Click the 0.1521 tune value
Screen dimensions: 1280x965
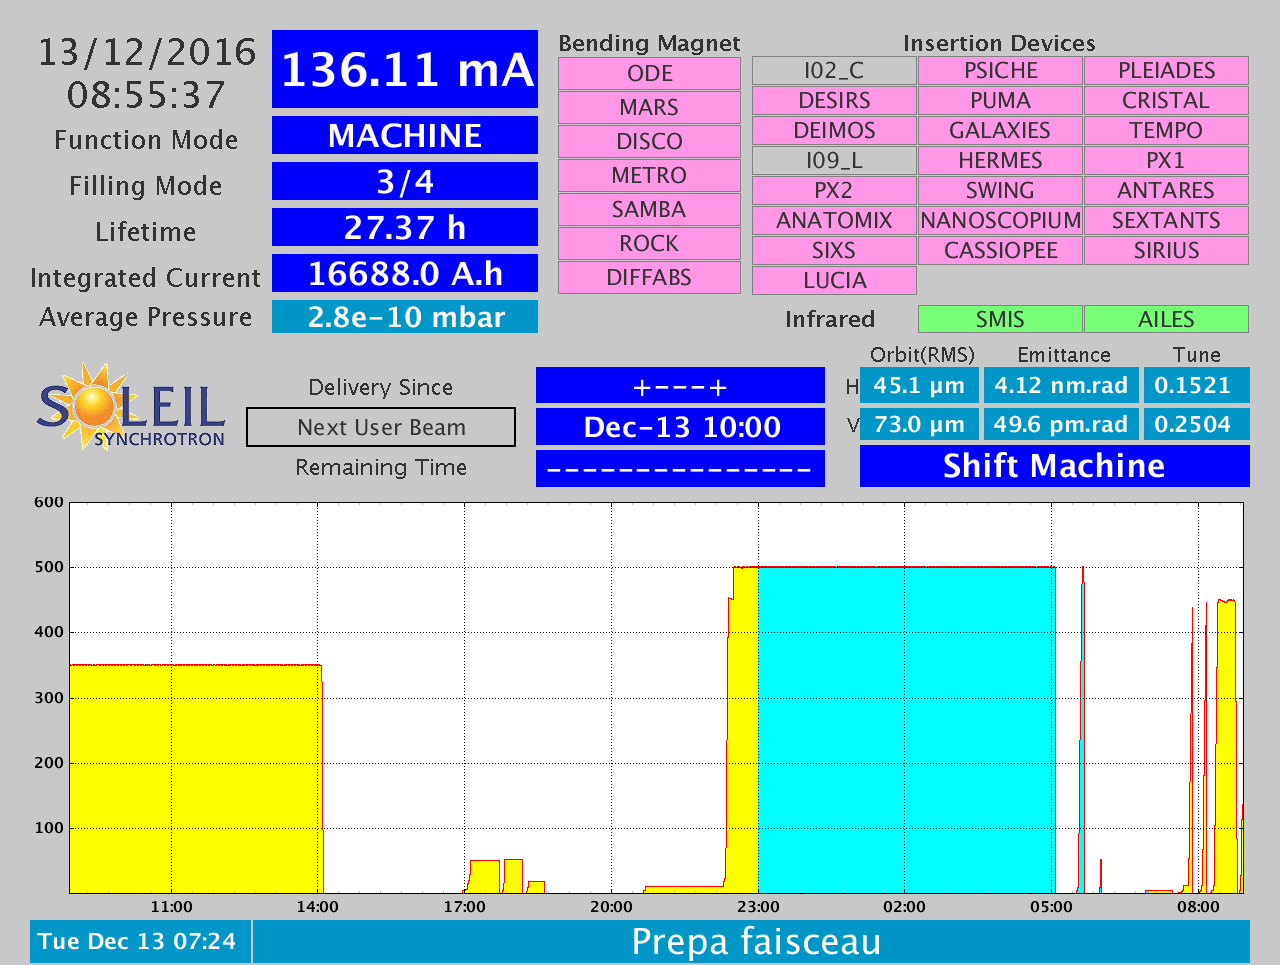click(1196, 385)
